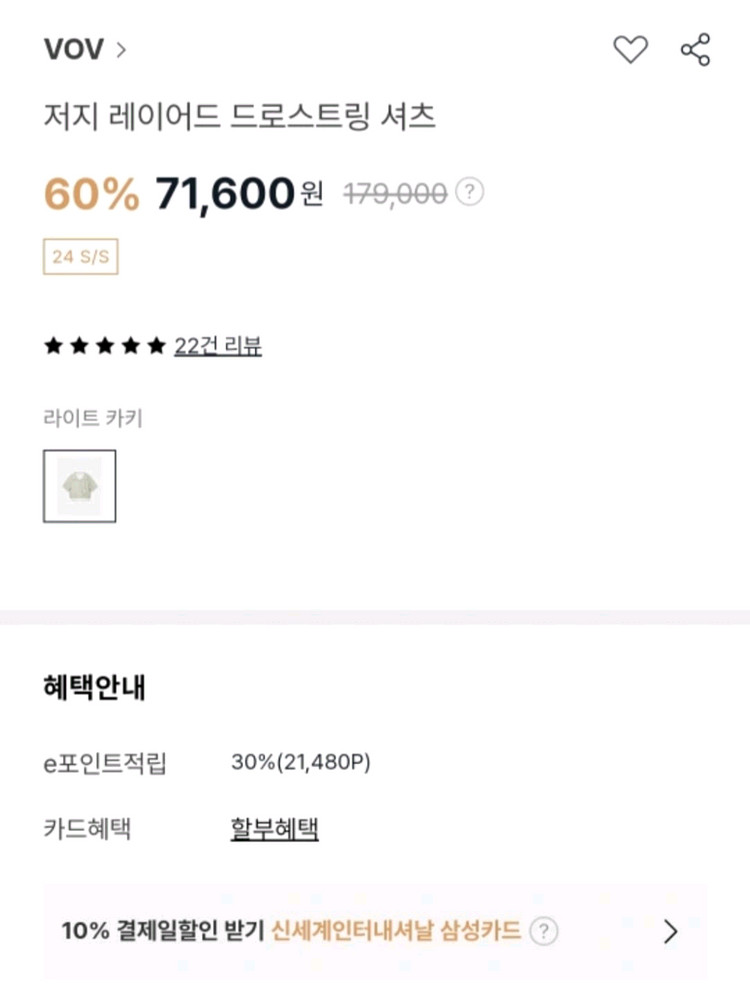Click the share icon

click(x=695, y=49)
